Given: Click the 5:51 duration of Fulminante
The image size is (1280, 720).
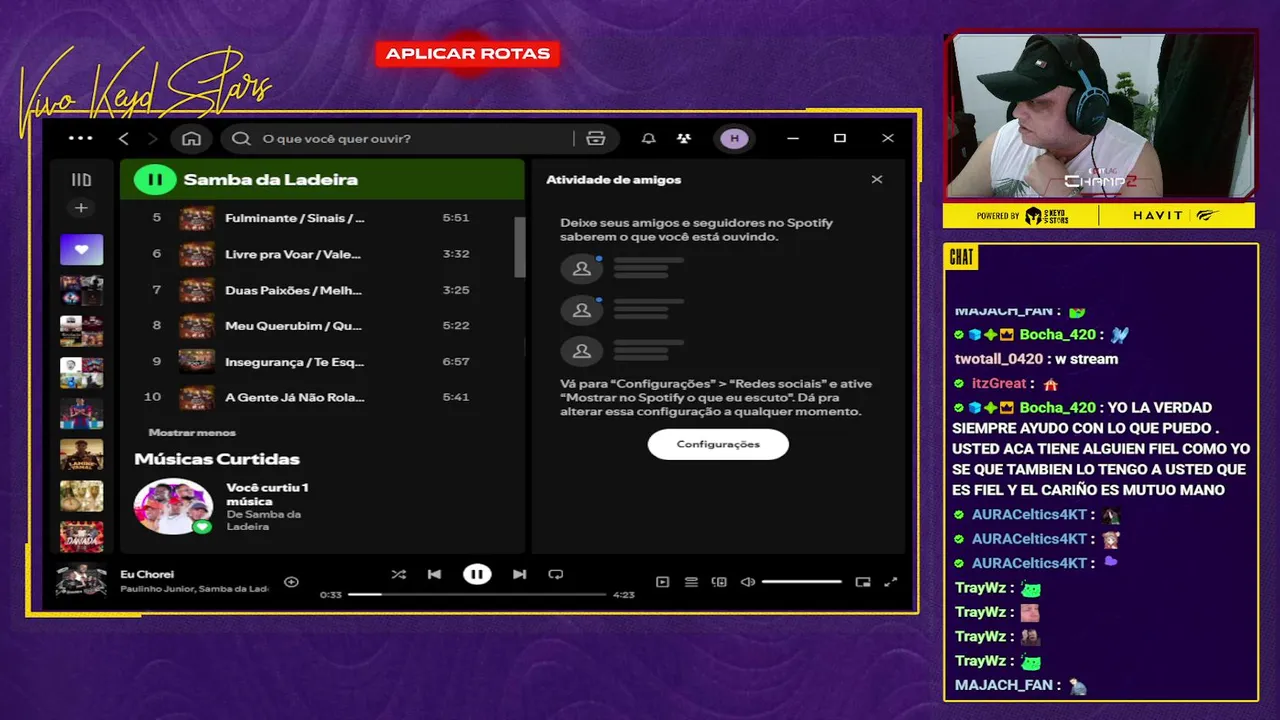Looking at the screenshot, I should coord(456,218).
